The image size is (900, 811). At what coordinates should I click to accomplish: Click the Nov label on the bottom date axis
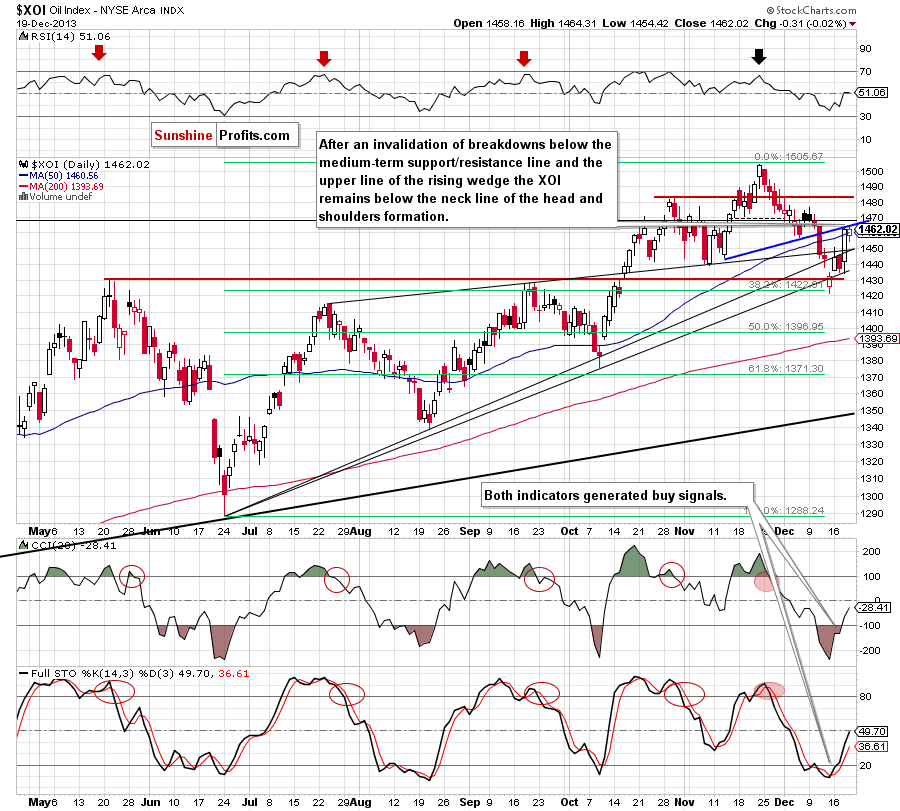click(684, 802)
